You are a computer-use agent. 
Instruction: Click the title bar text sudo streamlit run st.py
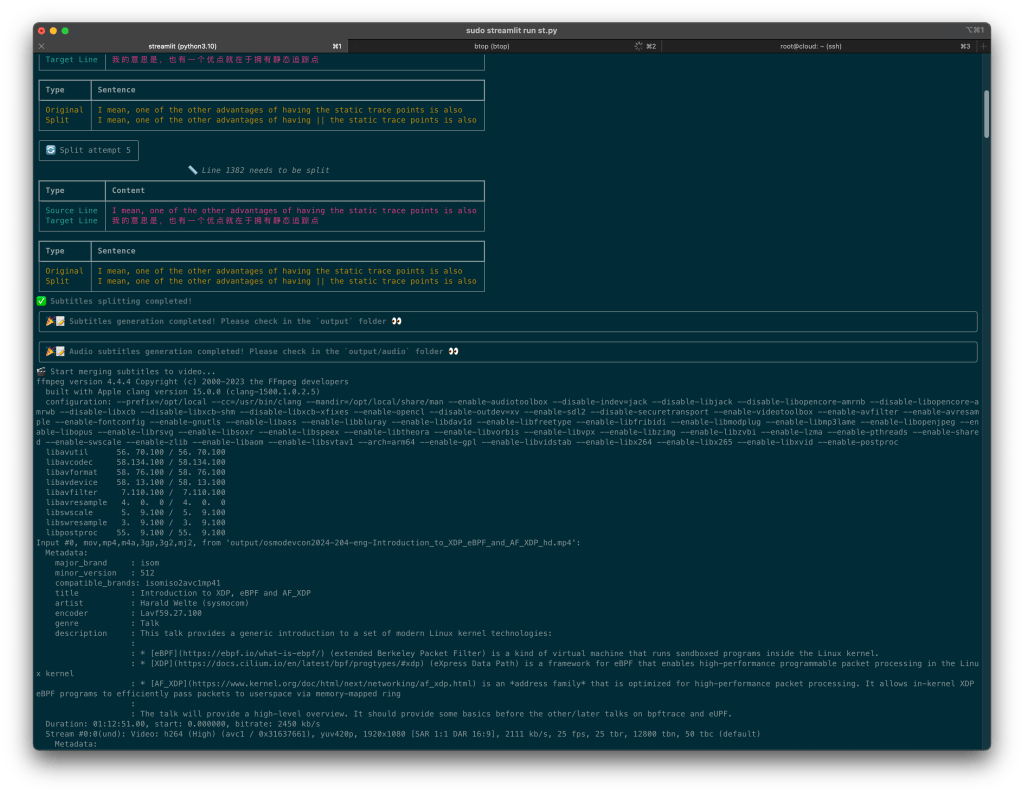click(x=511, y=31)
